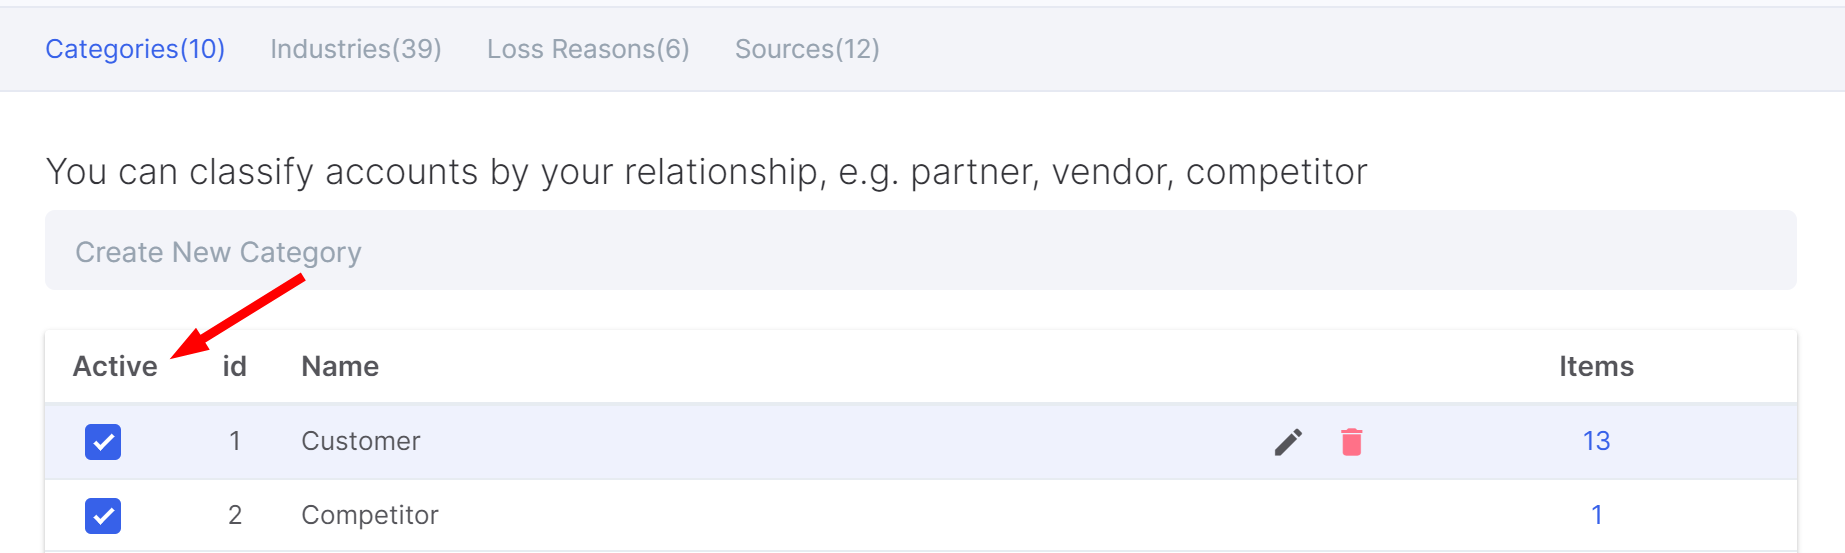Screen dimensions: 1845x553
Task: Focus the Create New Category field
Action: pyautogui.click(x=921, y=251)
